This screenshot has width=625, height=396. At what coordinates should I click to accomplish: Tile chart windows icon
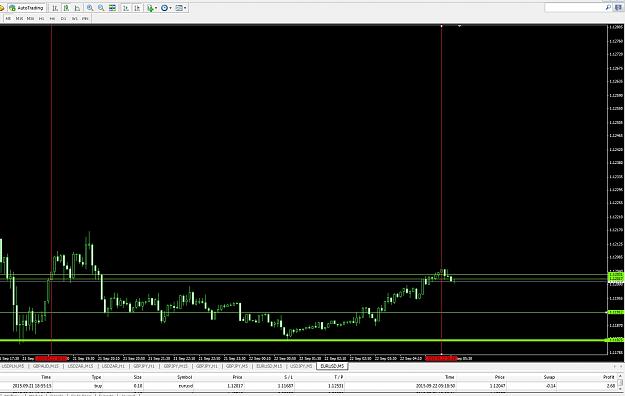112,8
